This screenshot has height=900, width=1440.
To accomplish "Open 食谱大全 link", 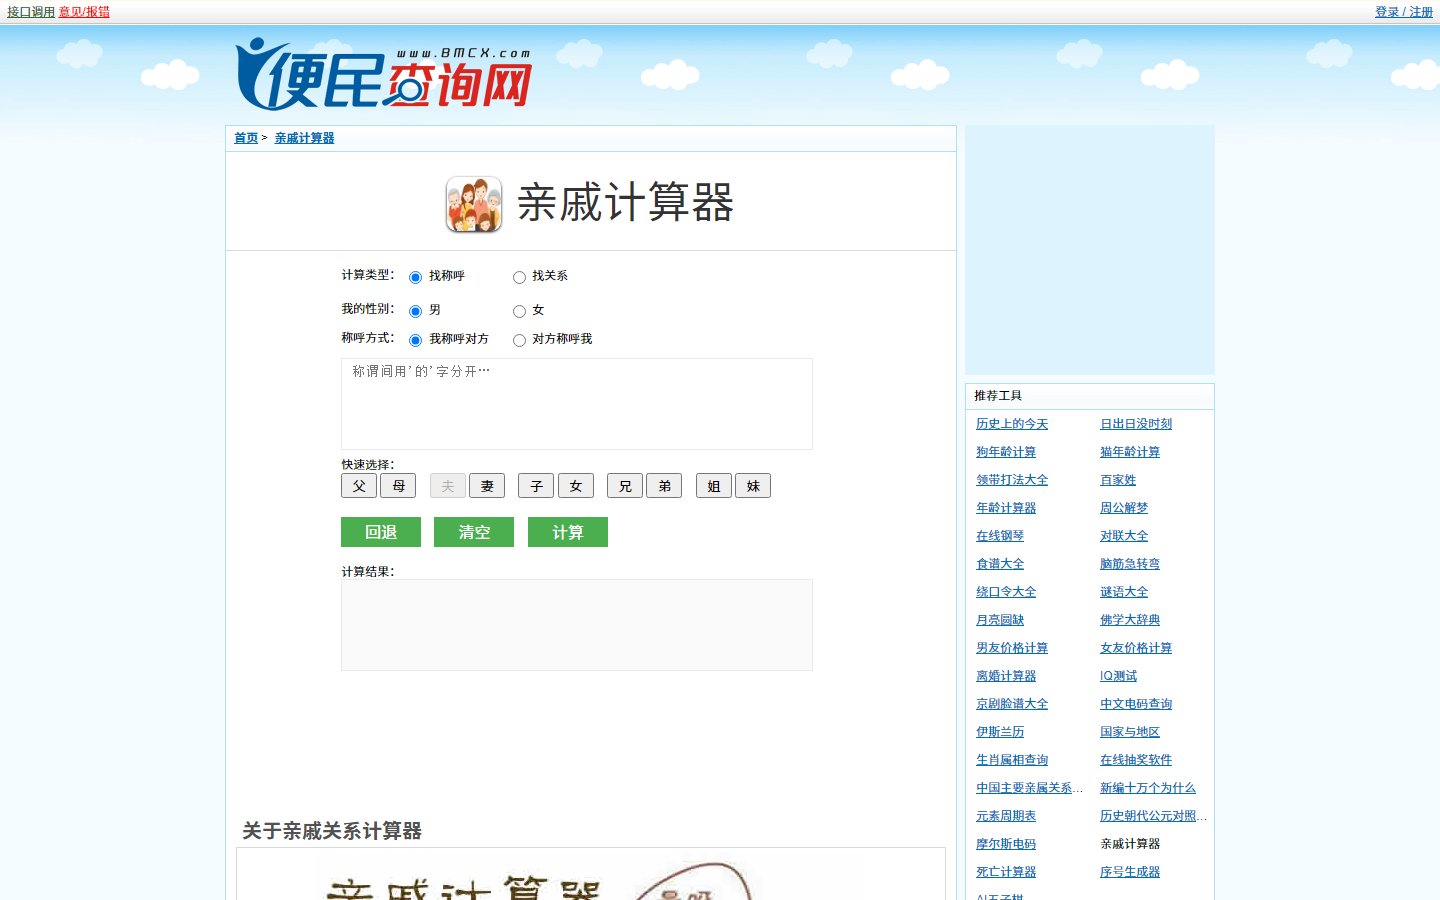I will click(1000, 564).
